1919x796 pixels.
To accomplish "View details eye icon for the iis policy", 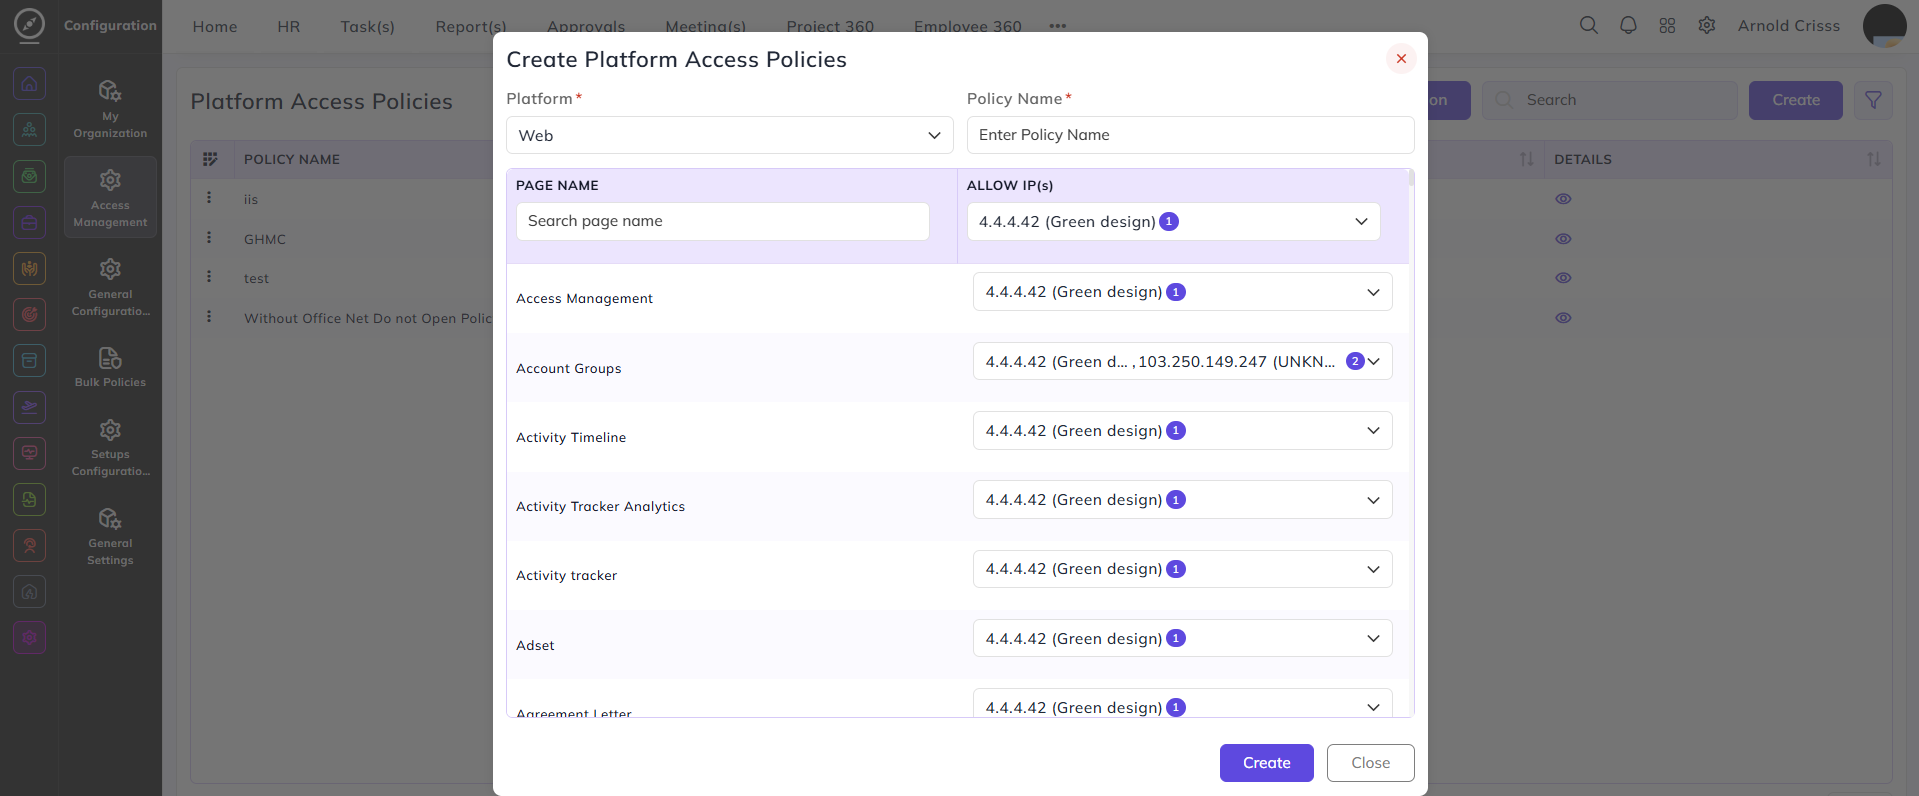I will pos(1563,199).
